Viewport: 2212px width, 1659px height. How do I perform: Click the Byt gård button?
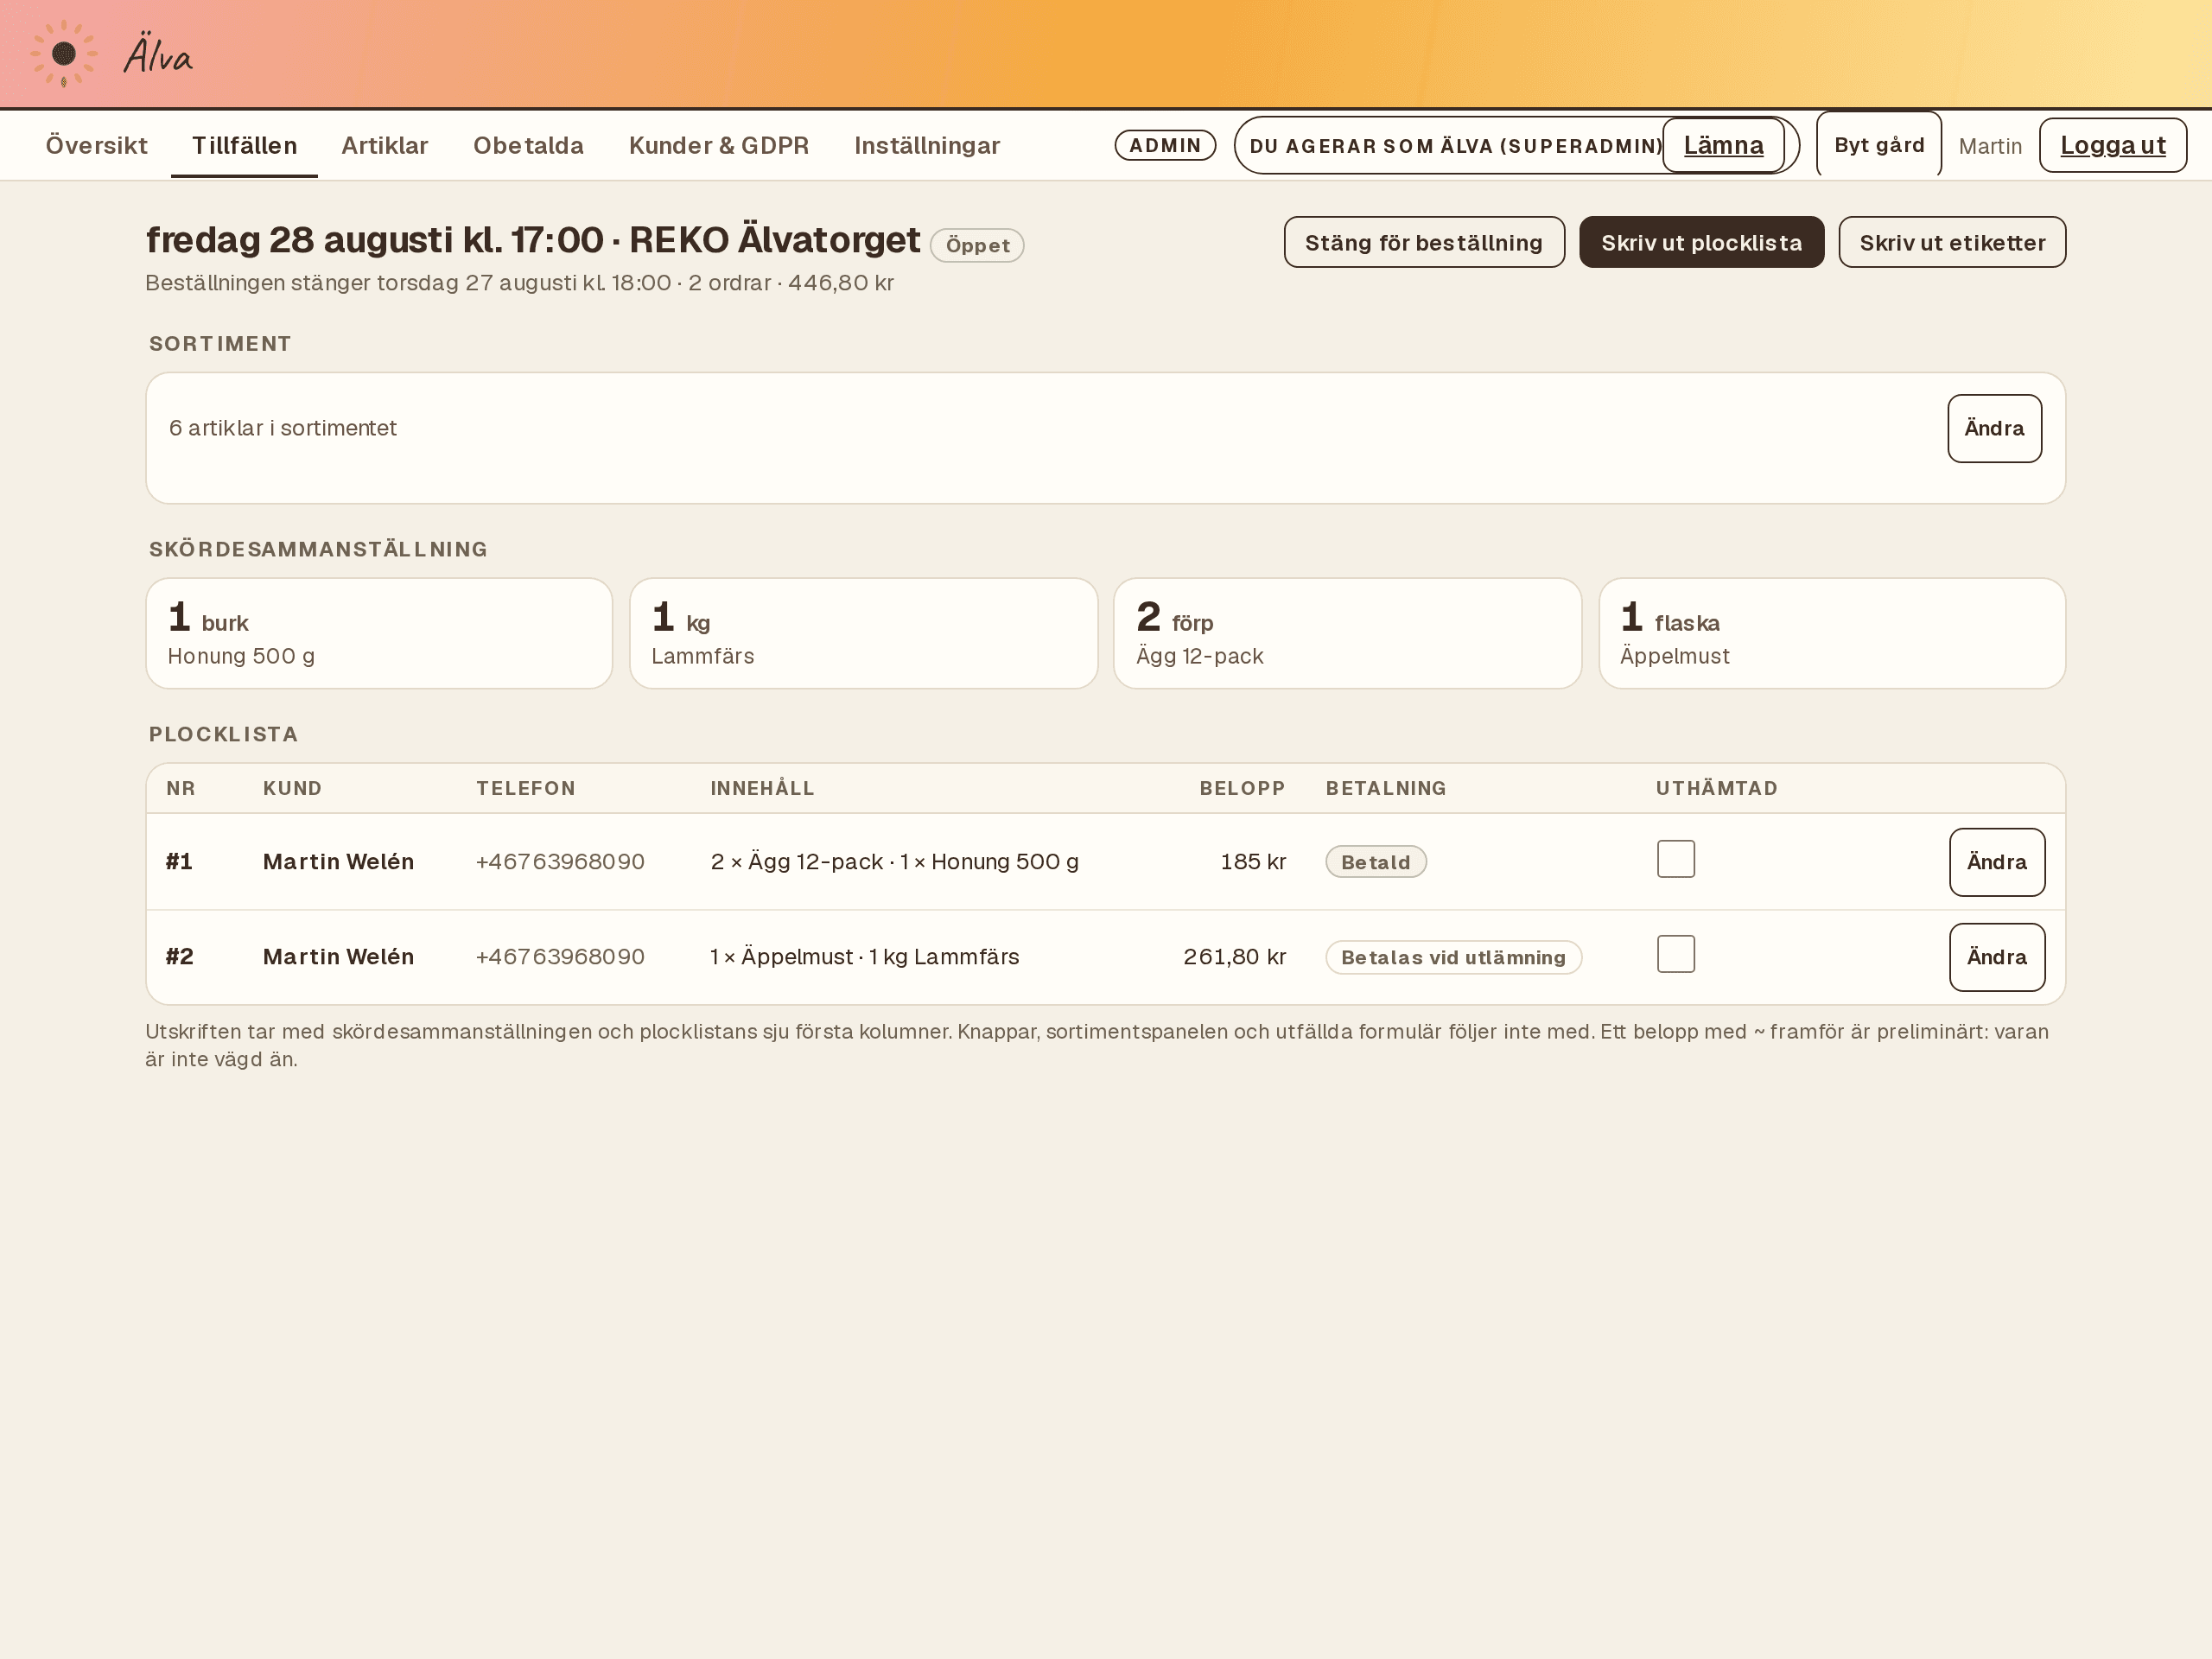1879,145
